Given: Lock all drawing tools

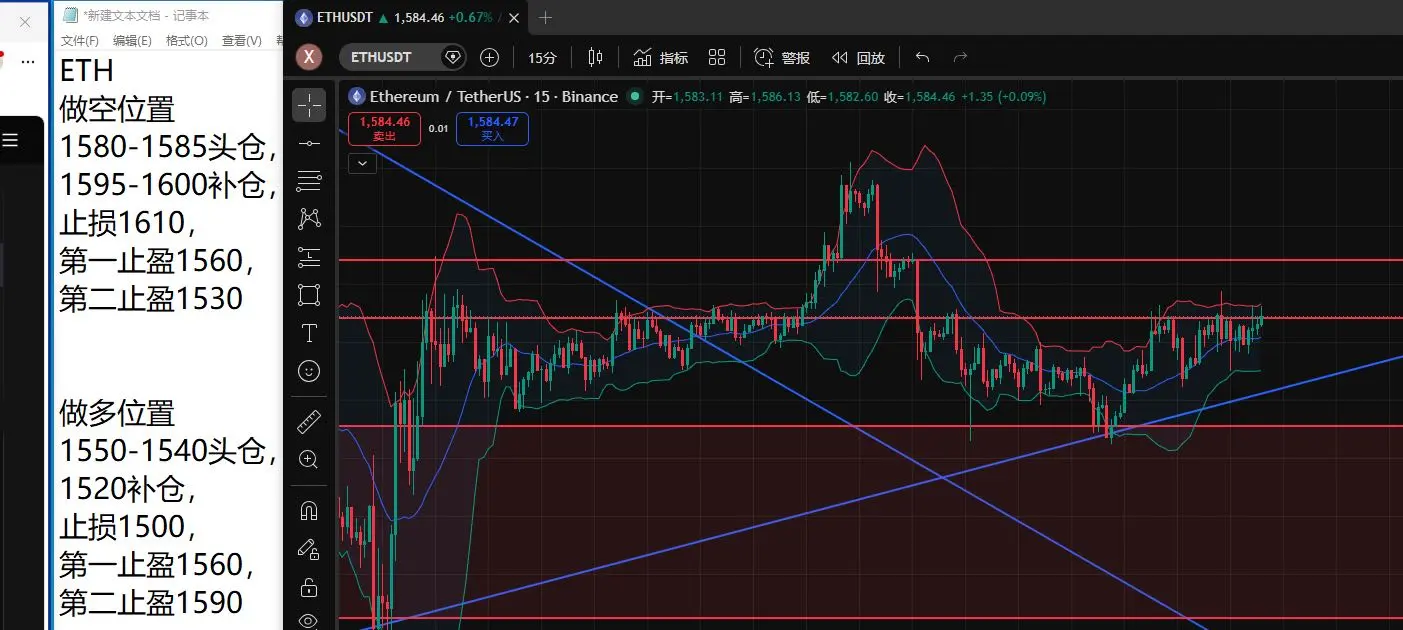Looking at the screenshot, I should [x=309, y=586].
